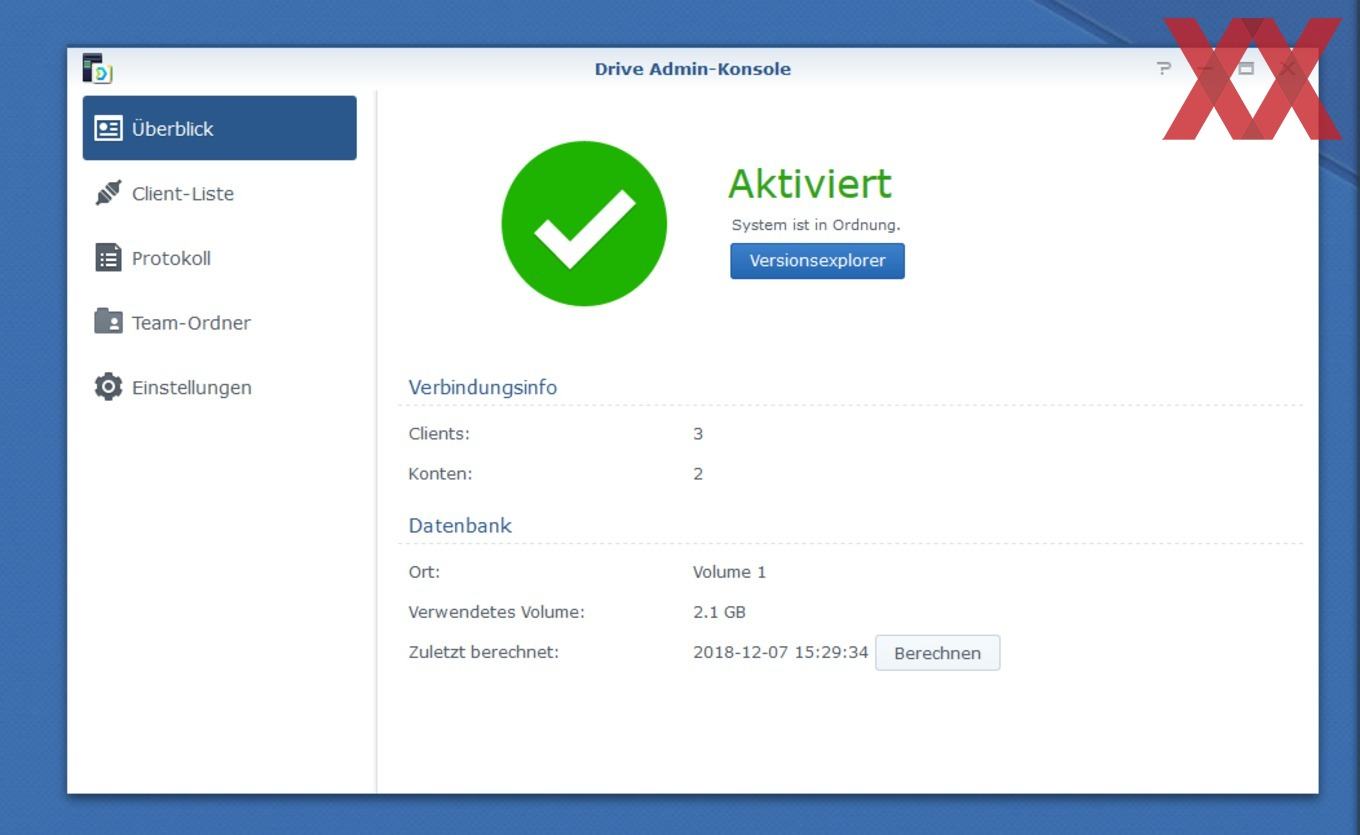Screen dimensions: 1360x835
Task: Open the Versionsexplorer
Action: [817, 261]
